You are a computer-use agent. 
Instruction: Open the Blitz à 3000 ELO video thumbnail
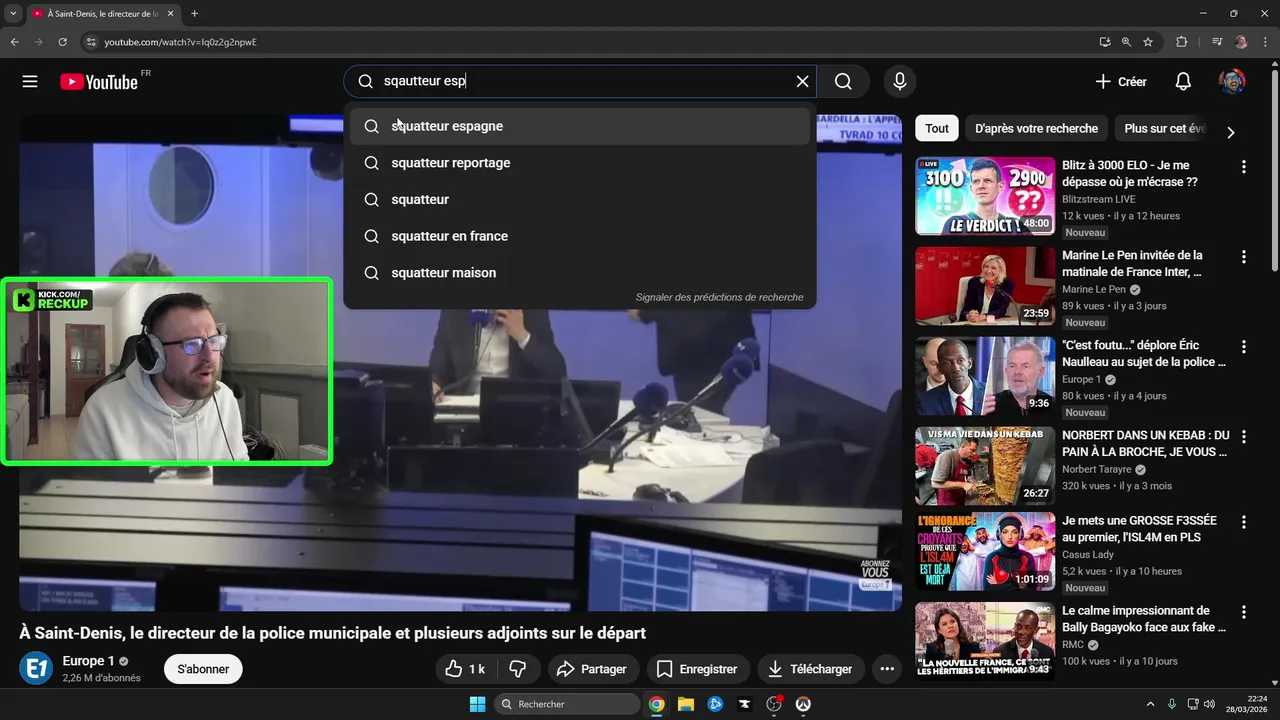click(x=985, y=196)
